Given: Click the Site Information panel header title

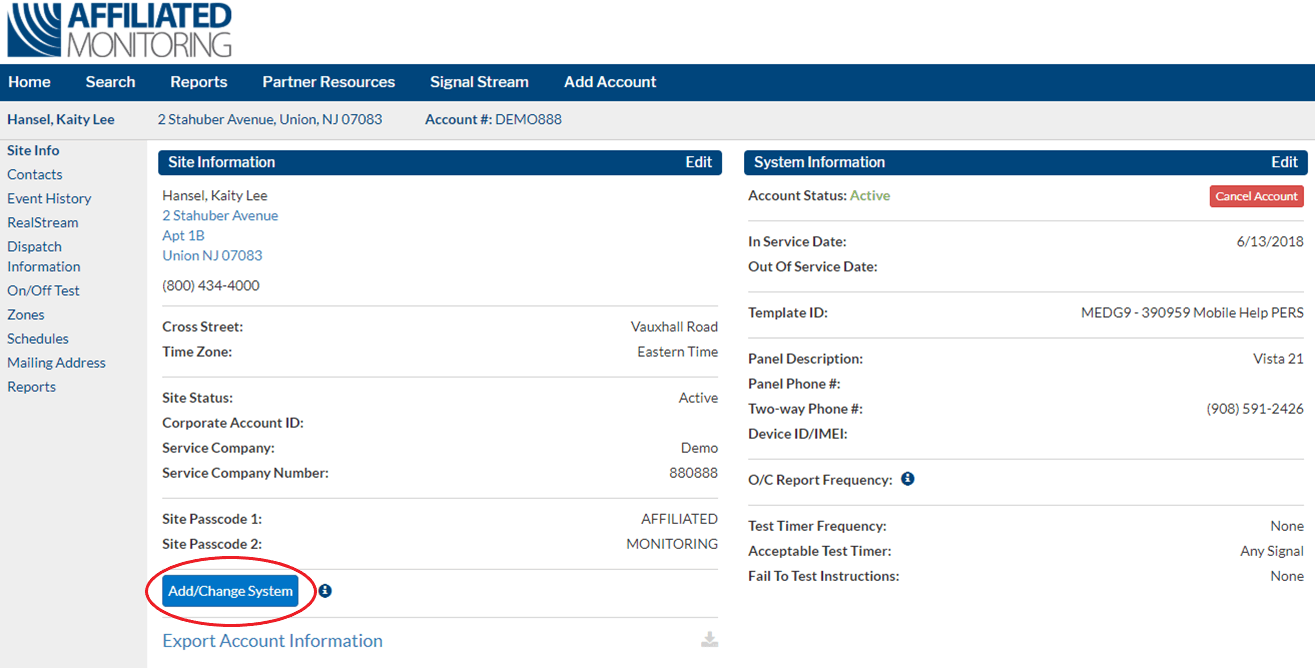Looking at the screenshot, I should click(221, 162).
